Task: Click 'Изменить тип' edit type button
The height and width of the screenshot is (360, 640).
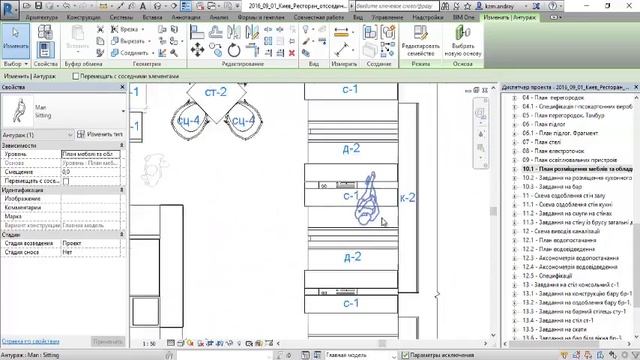Action: click(x=100, y=134)
